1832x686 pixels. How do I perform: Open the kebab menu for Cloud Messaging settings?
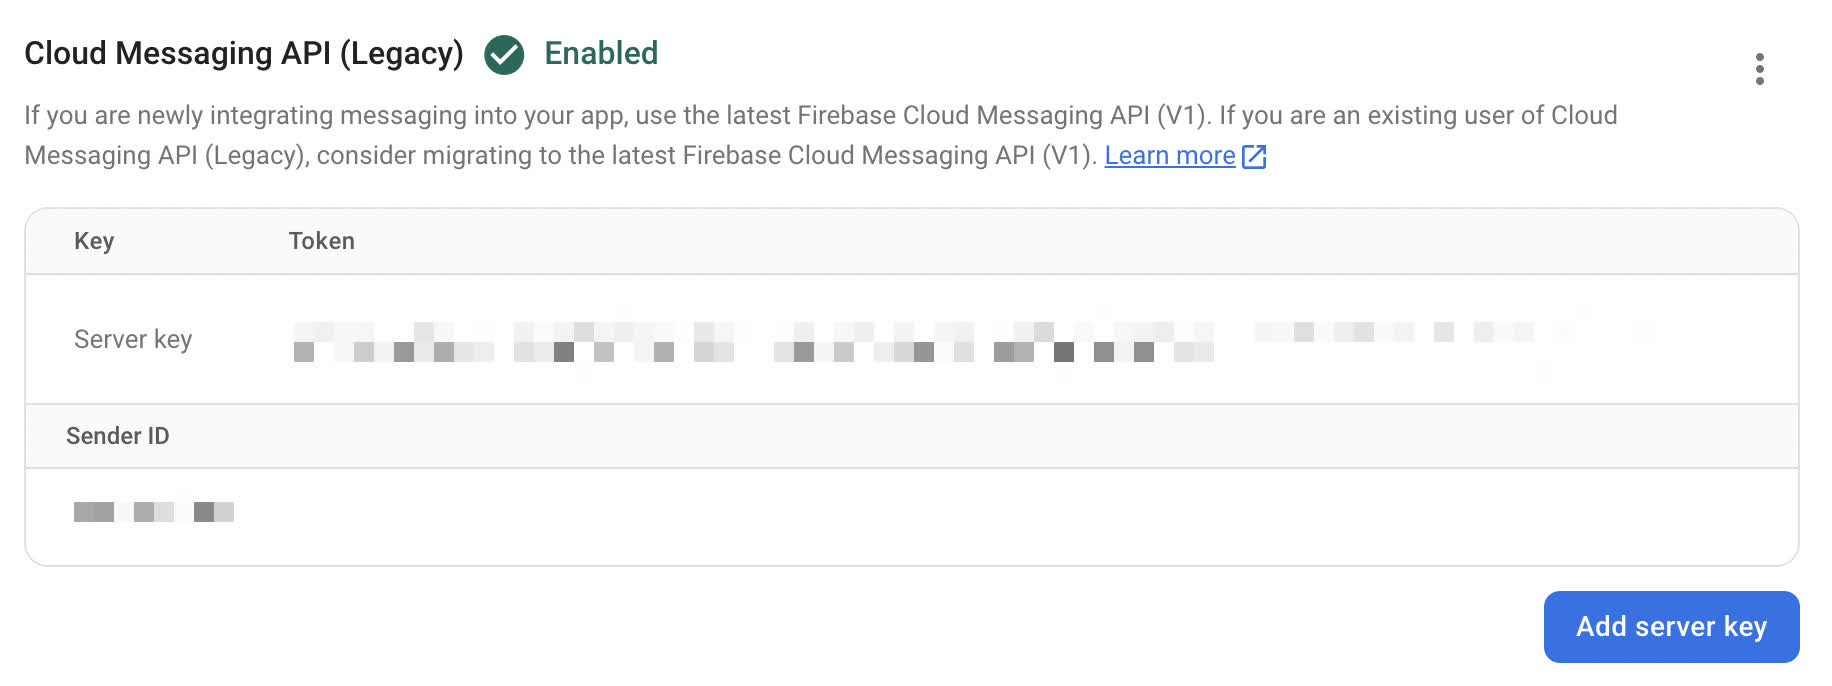coord(1759,70)
